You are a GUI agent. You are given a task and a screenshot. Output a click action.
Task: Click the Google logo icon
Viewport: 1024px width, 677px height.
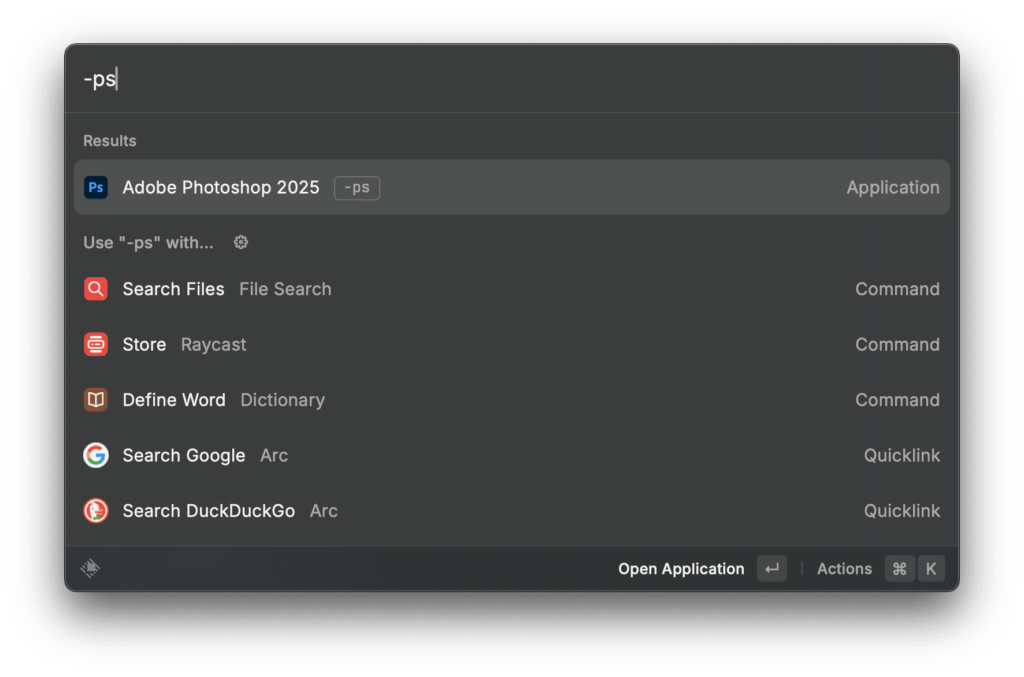click(96, 455)
